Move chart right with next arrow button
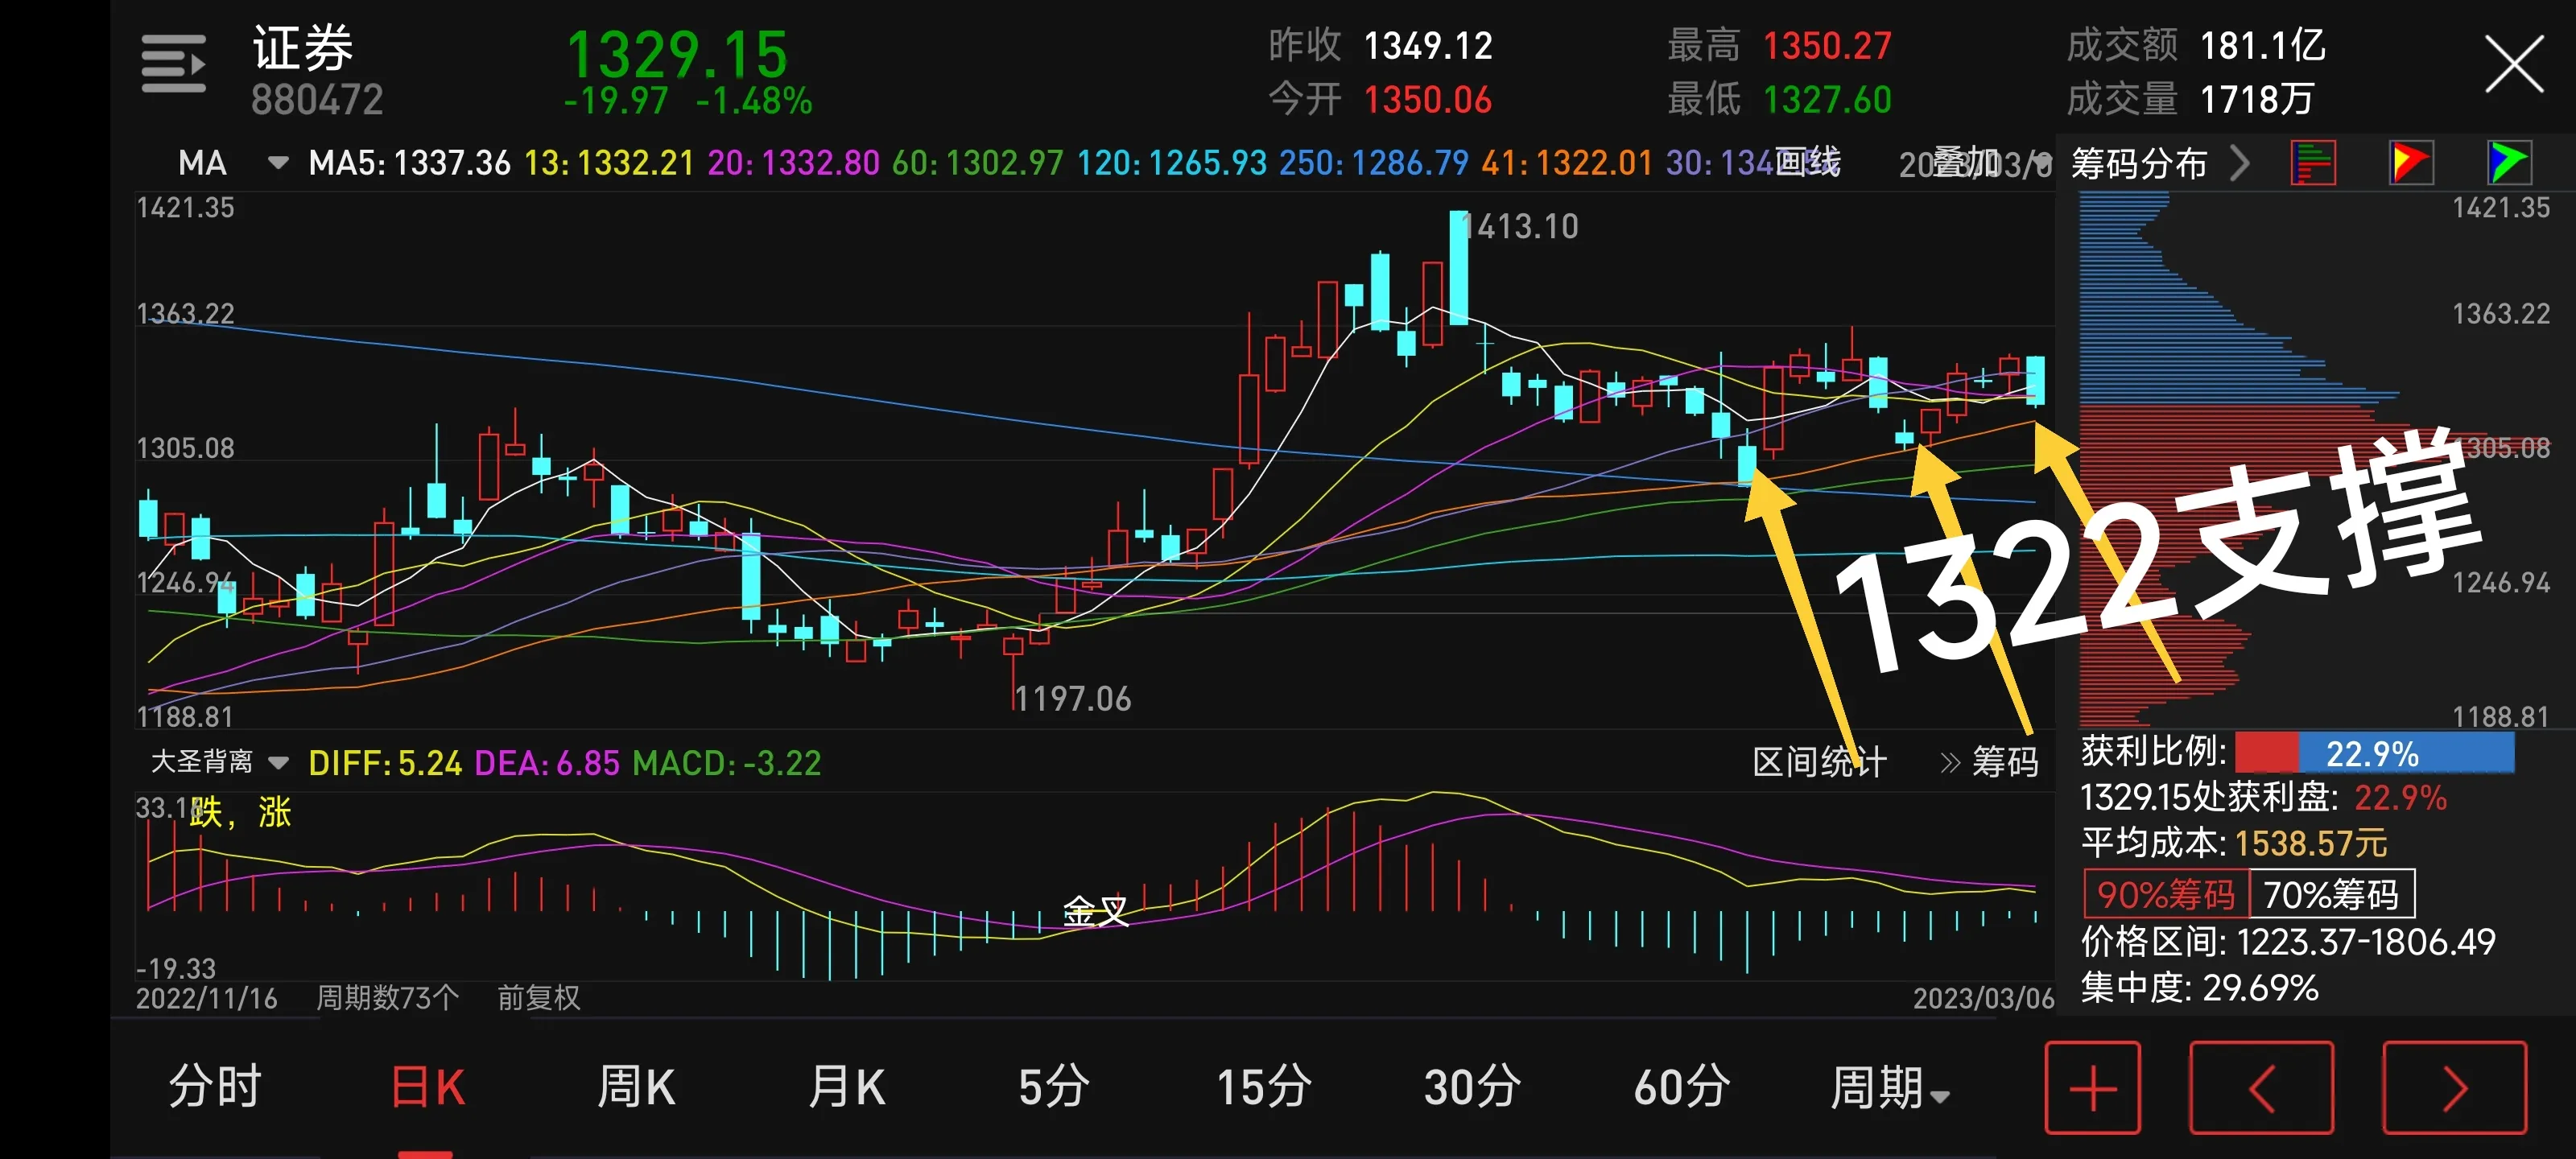2576x1159 pixels. tap(2455, 1087)
